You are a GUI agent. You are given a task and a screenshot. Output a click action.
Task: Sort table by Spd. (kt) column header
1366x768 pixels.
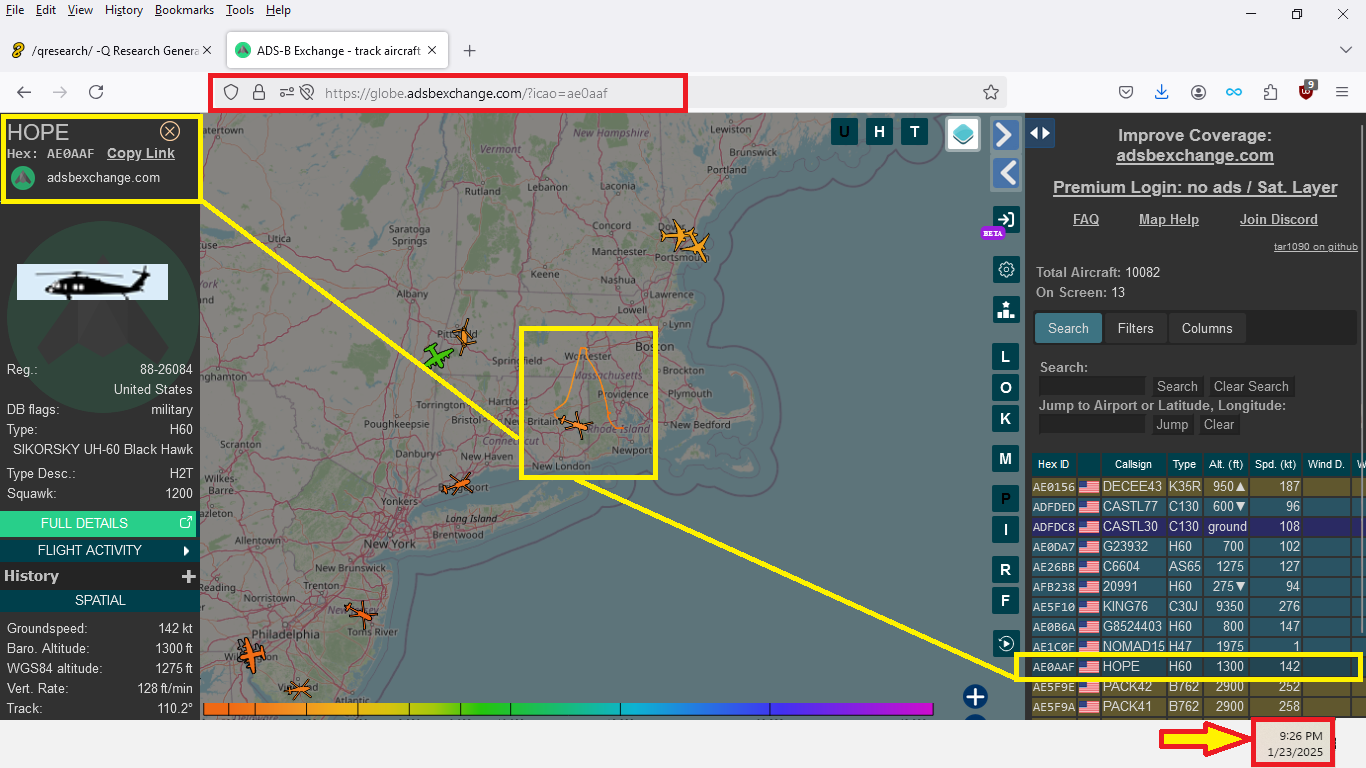click(x=1275, y=464)
